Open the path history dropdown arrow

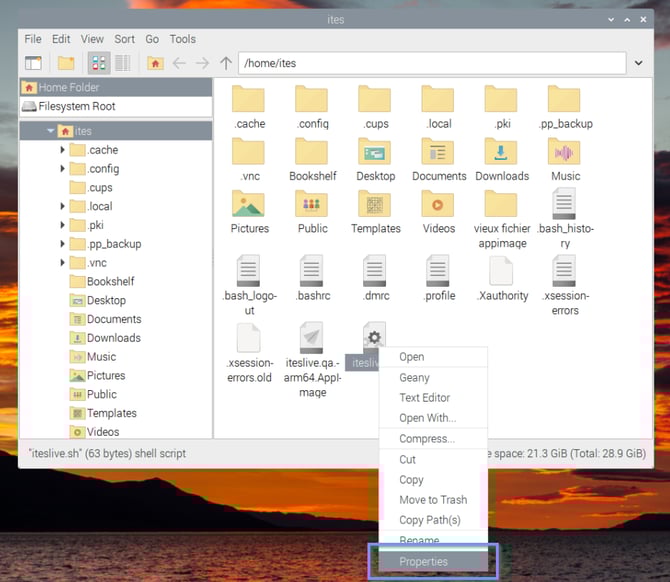click(x=639, y=63)
